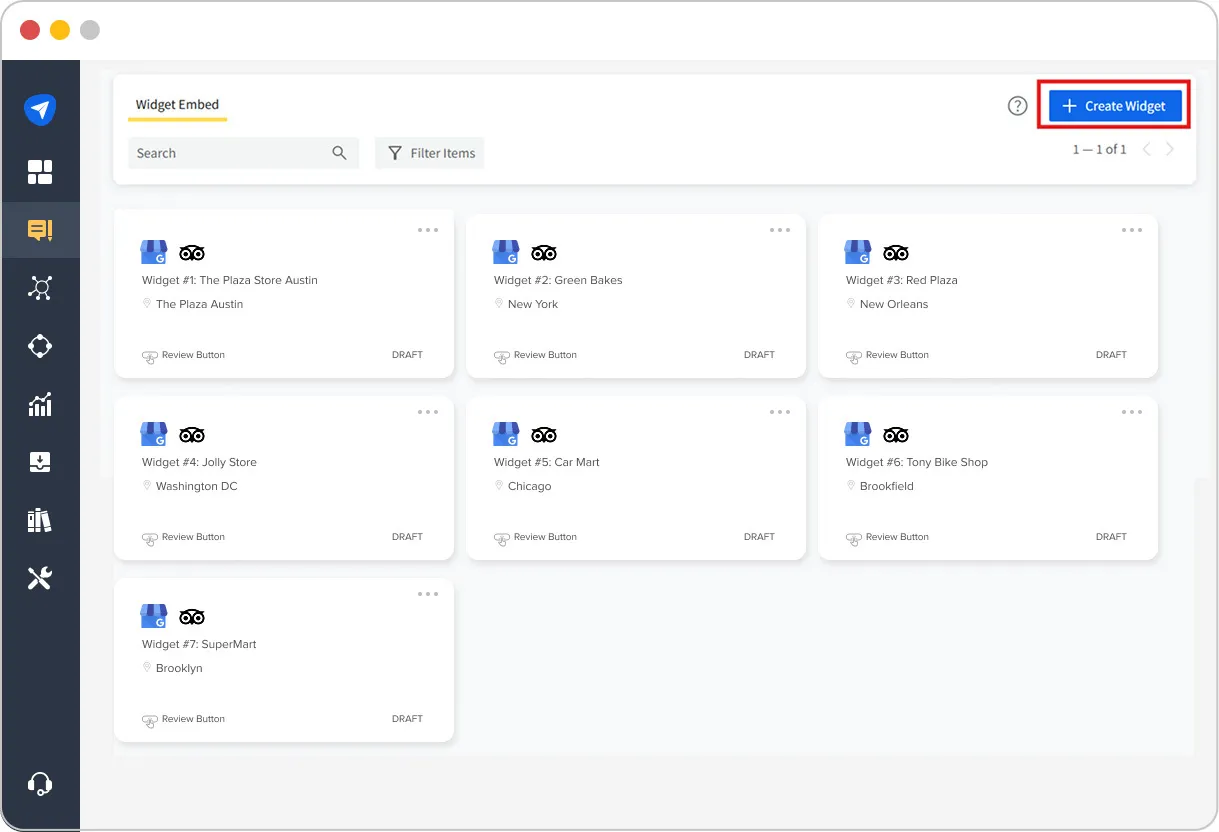Click inside the Search field

[230, 153]
